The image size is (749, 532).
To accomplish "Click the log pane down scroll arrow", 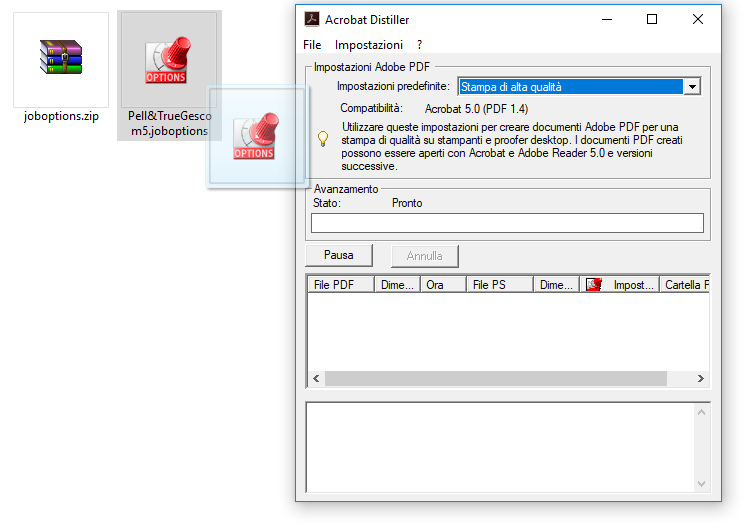I will click(701, 484).
